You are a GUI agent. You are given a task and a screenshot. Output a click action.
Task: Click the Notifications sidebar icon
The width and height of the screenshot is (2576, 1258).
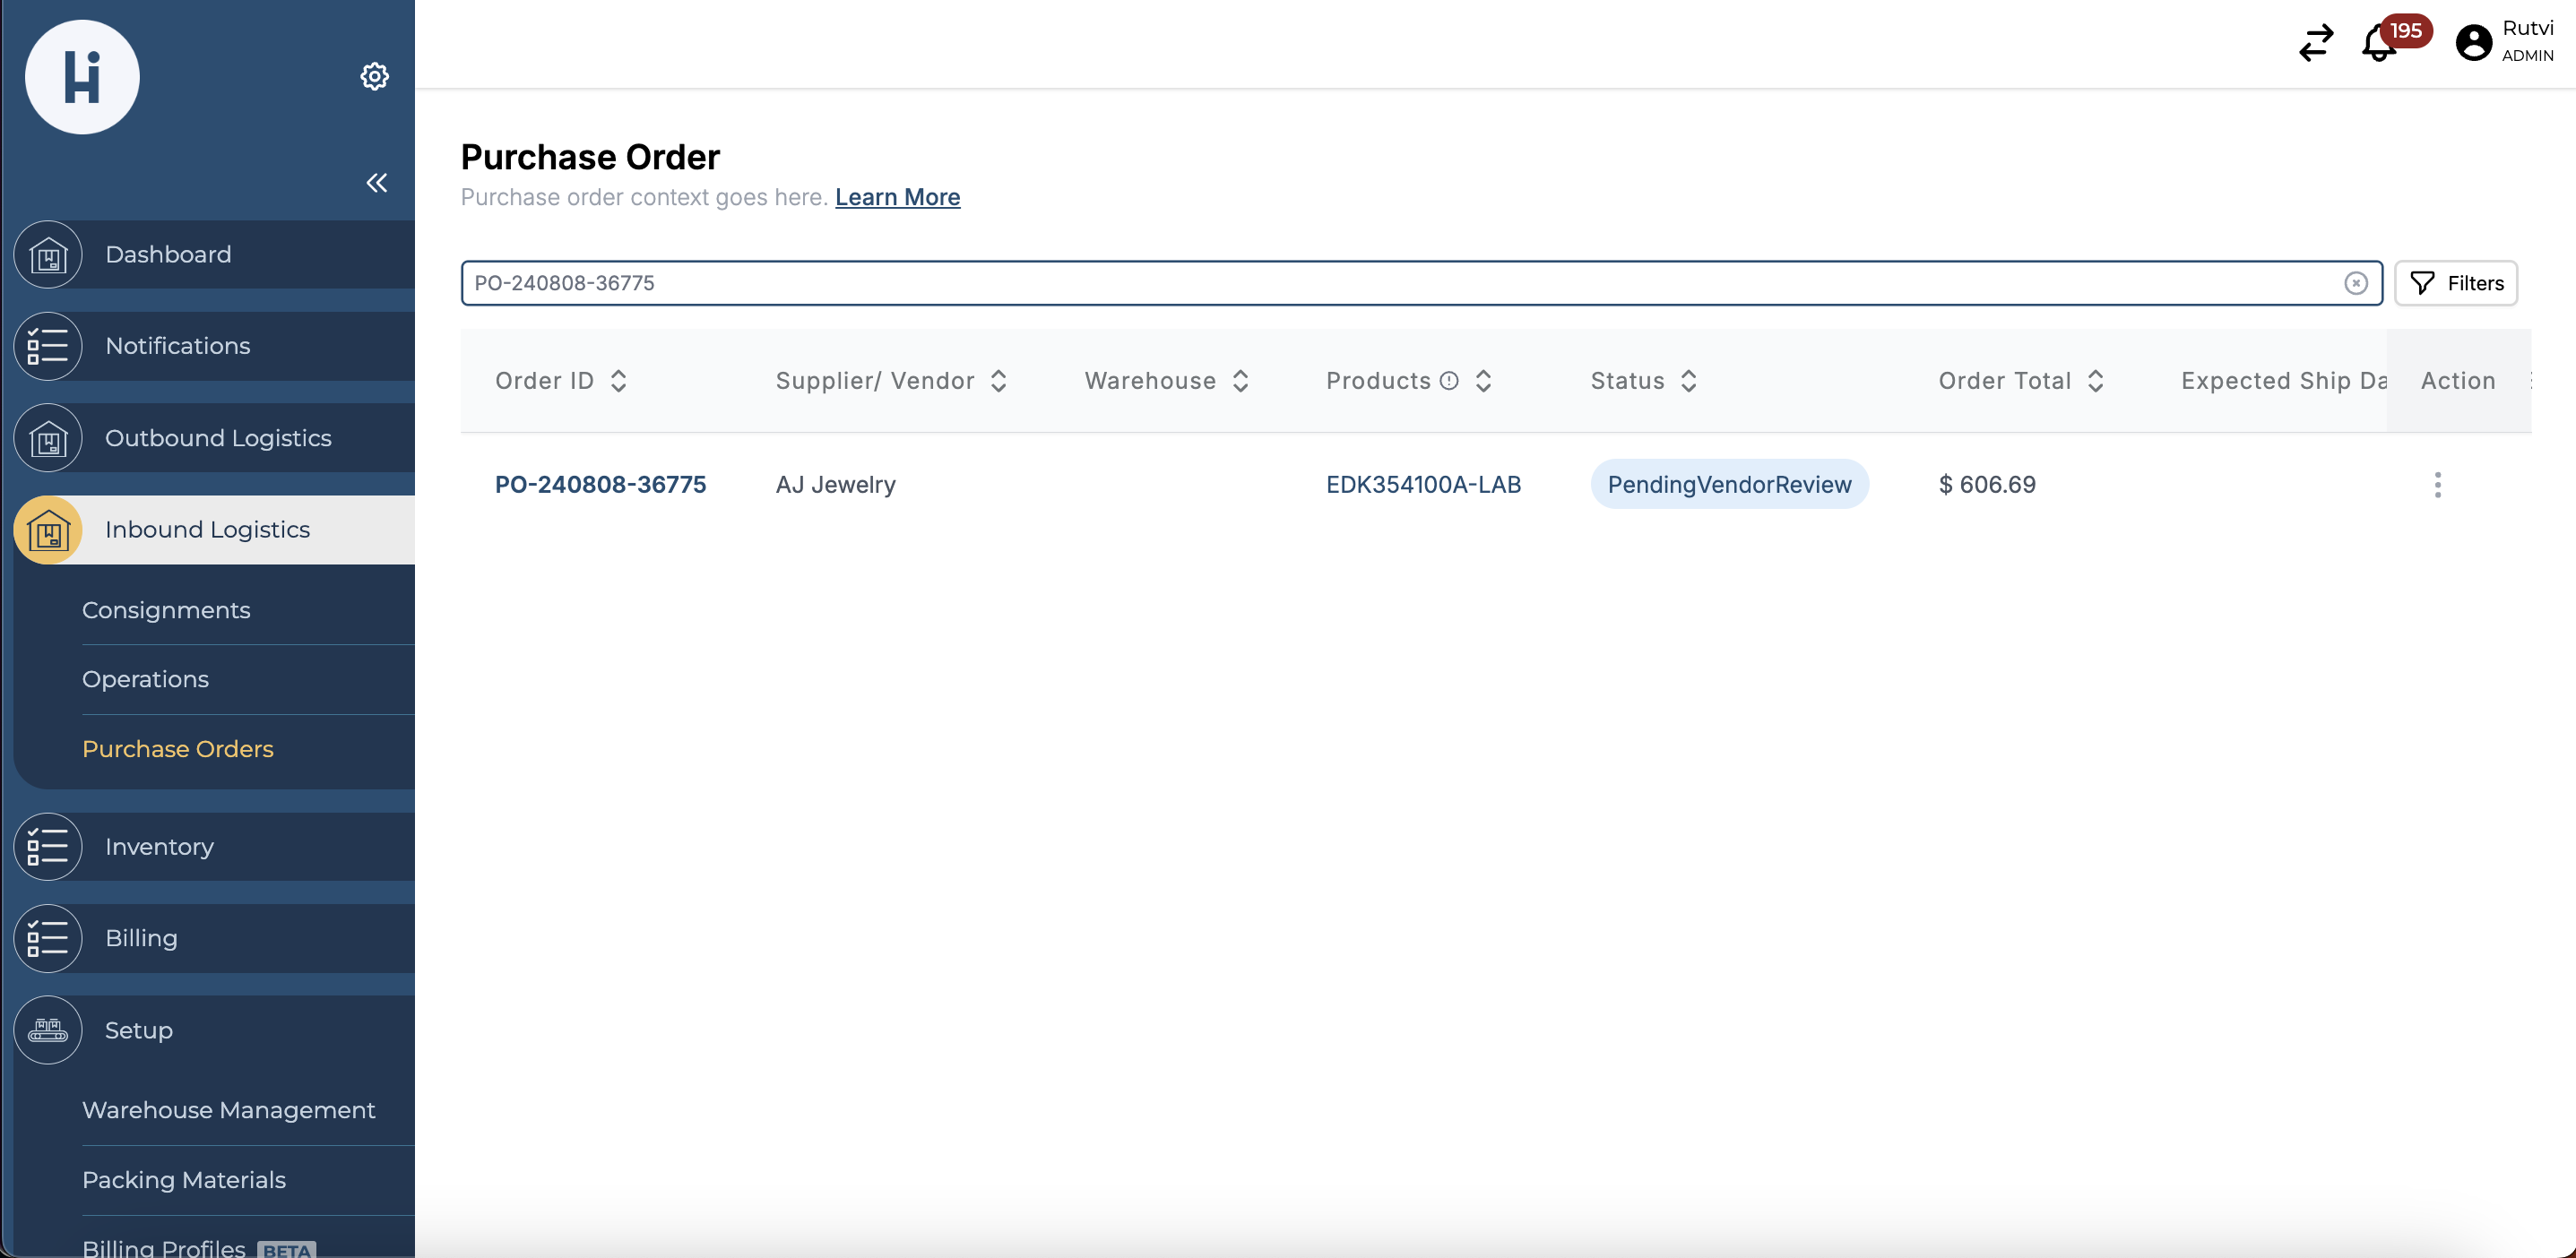(47, 346)
